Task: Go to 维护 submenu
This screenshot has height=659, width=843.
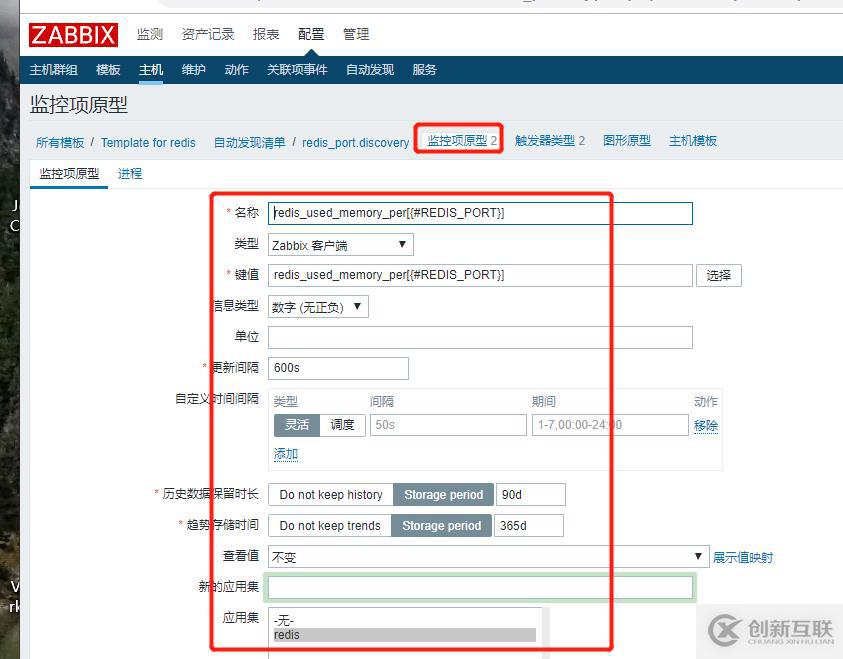Action: pyautogui.click(x=194, y=70)
